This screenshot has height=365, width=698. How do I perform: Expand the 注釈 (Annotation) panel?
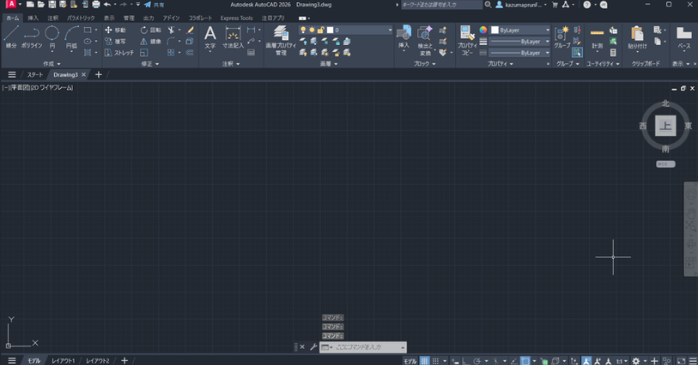231,64
